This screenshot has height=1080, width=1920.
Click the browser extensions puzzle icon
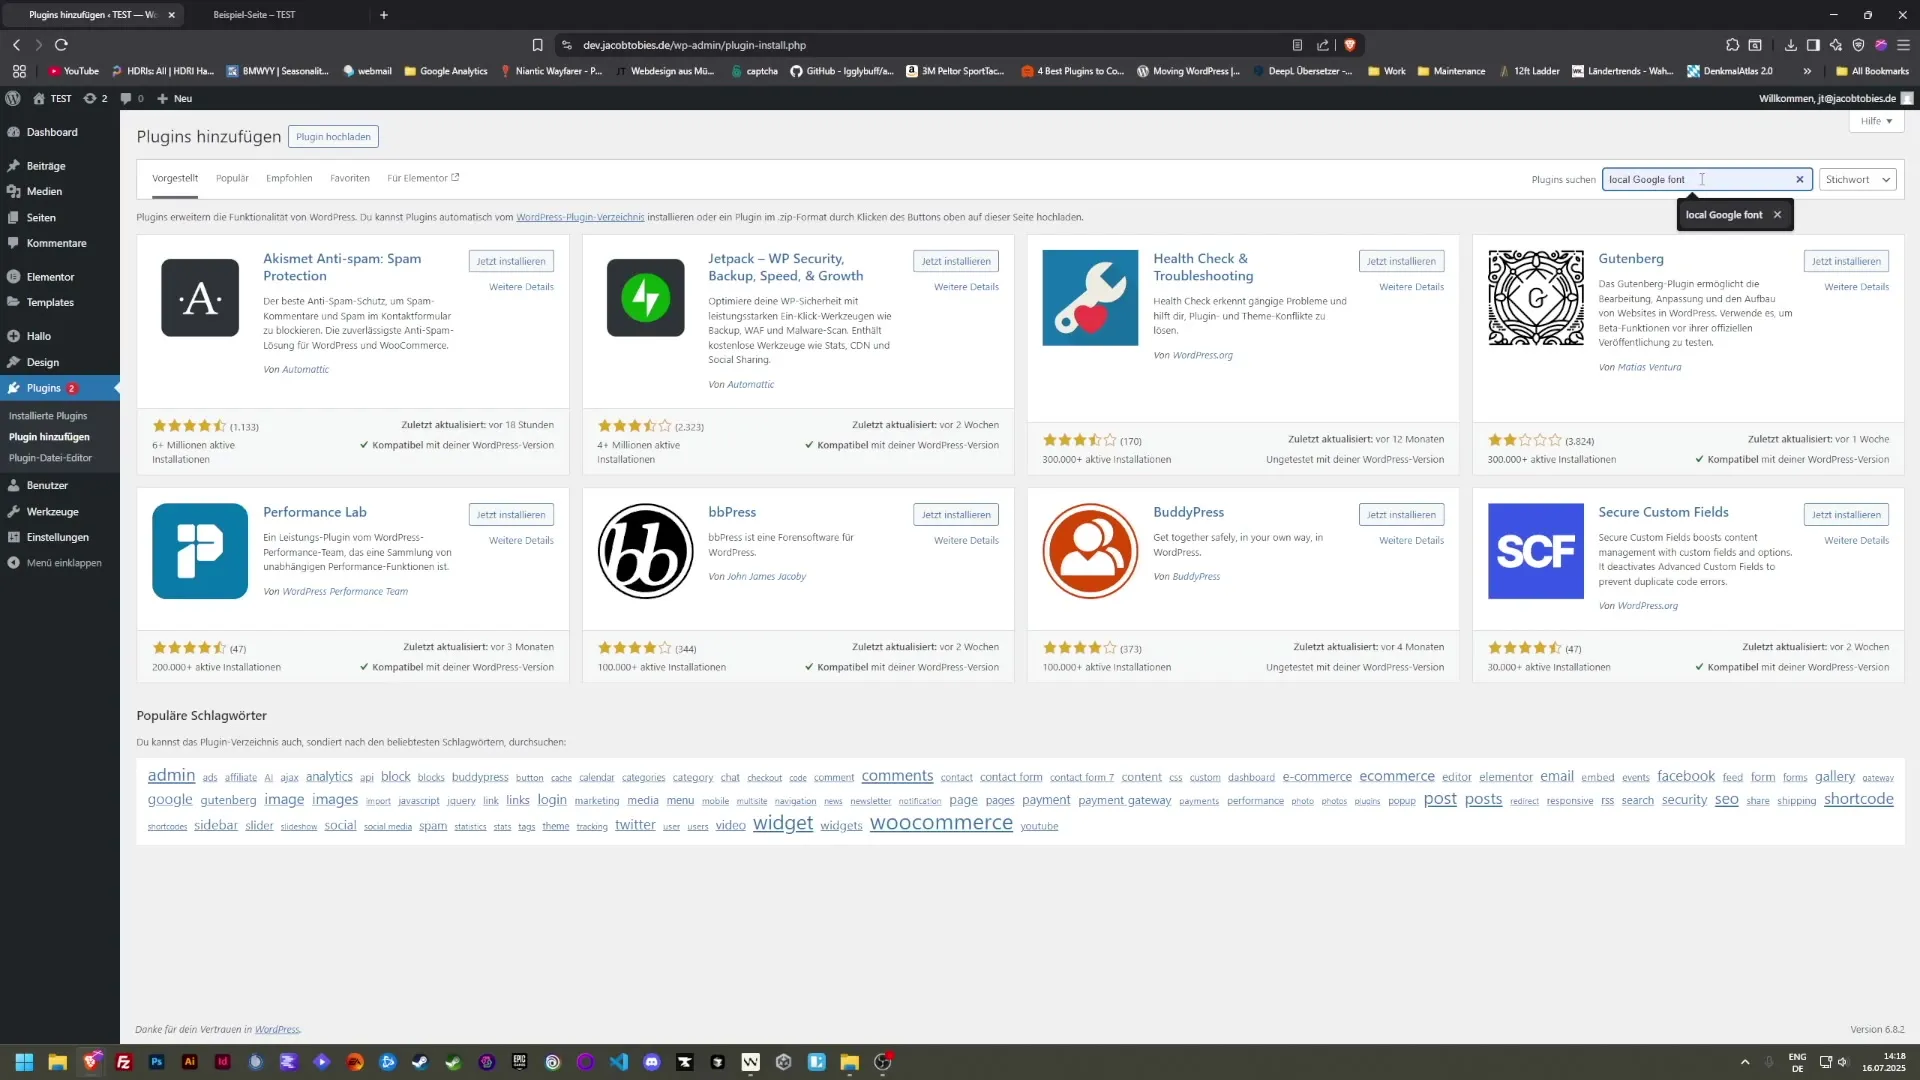(1730, 45)
